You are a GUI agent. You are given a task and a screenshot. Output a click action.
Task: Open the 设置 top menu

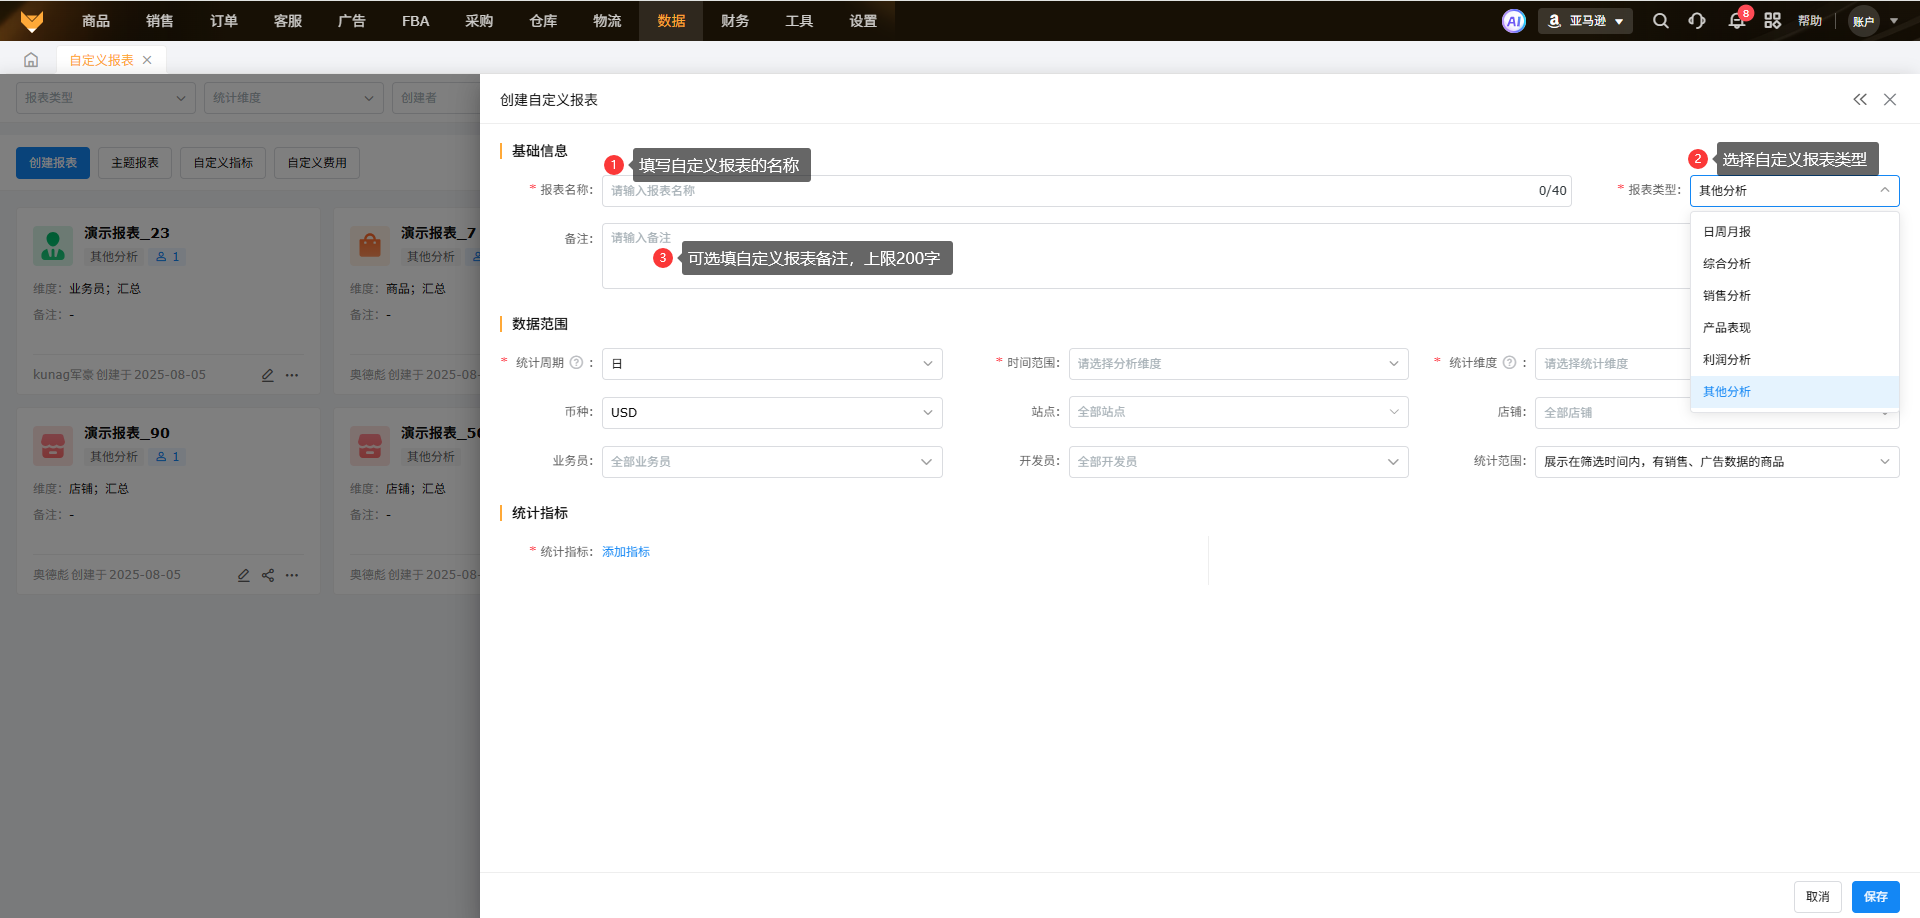[863, 21]
